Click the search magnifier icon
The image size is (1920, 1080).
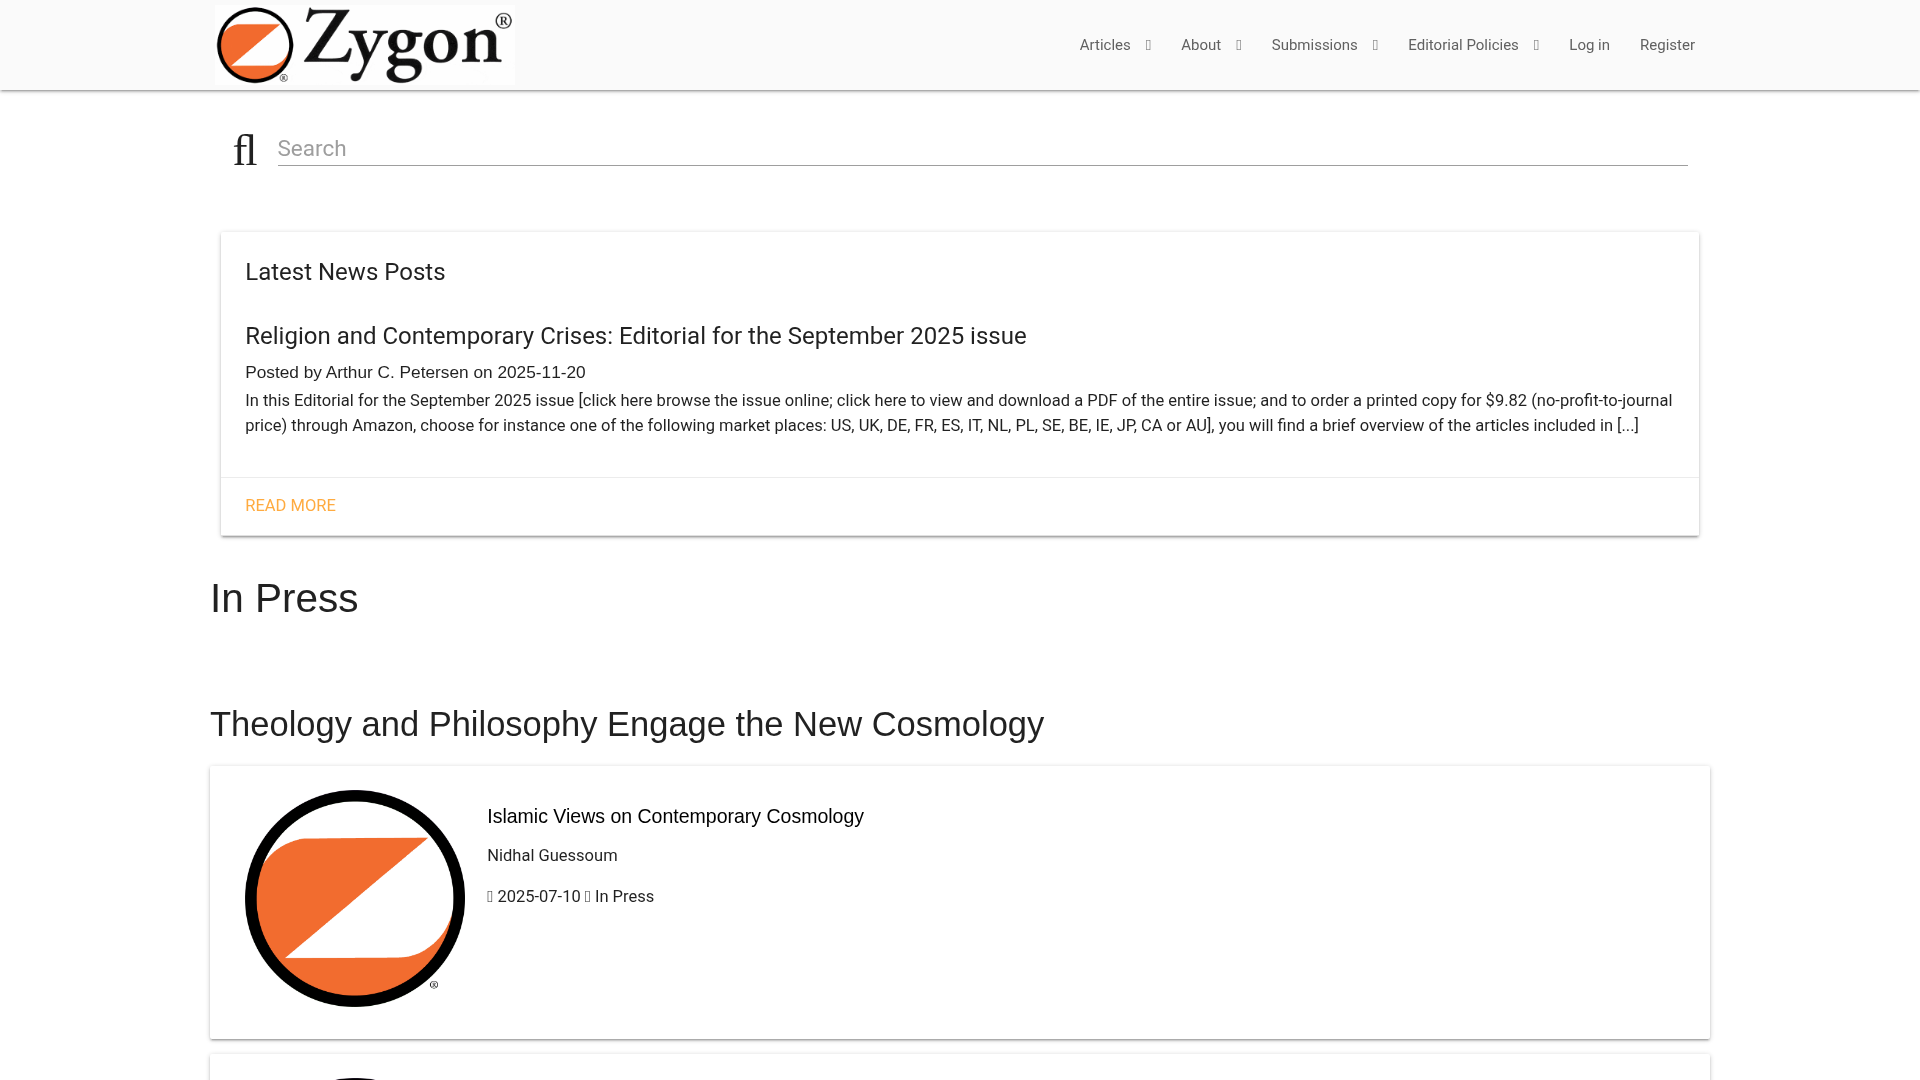click(x=245, y=149)
